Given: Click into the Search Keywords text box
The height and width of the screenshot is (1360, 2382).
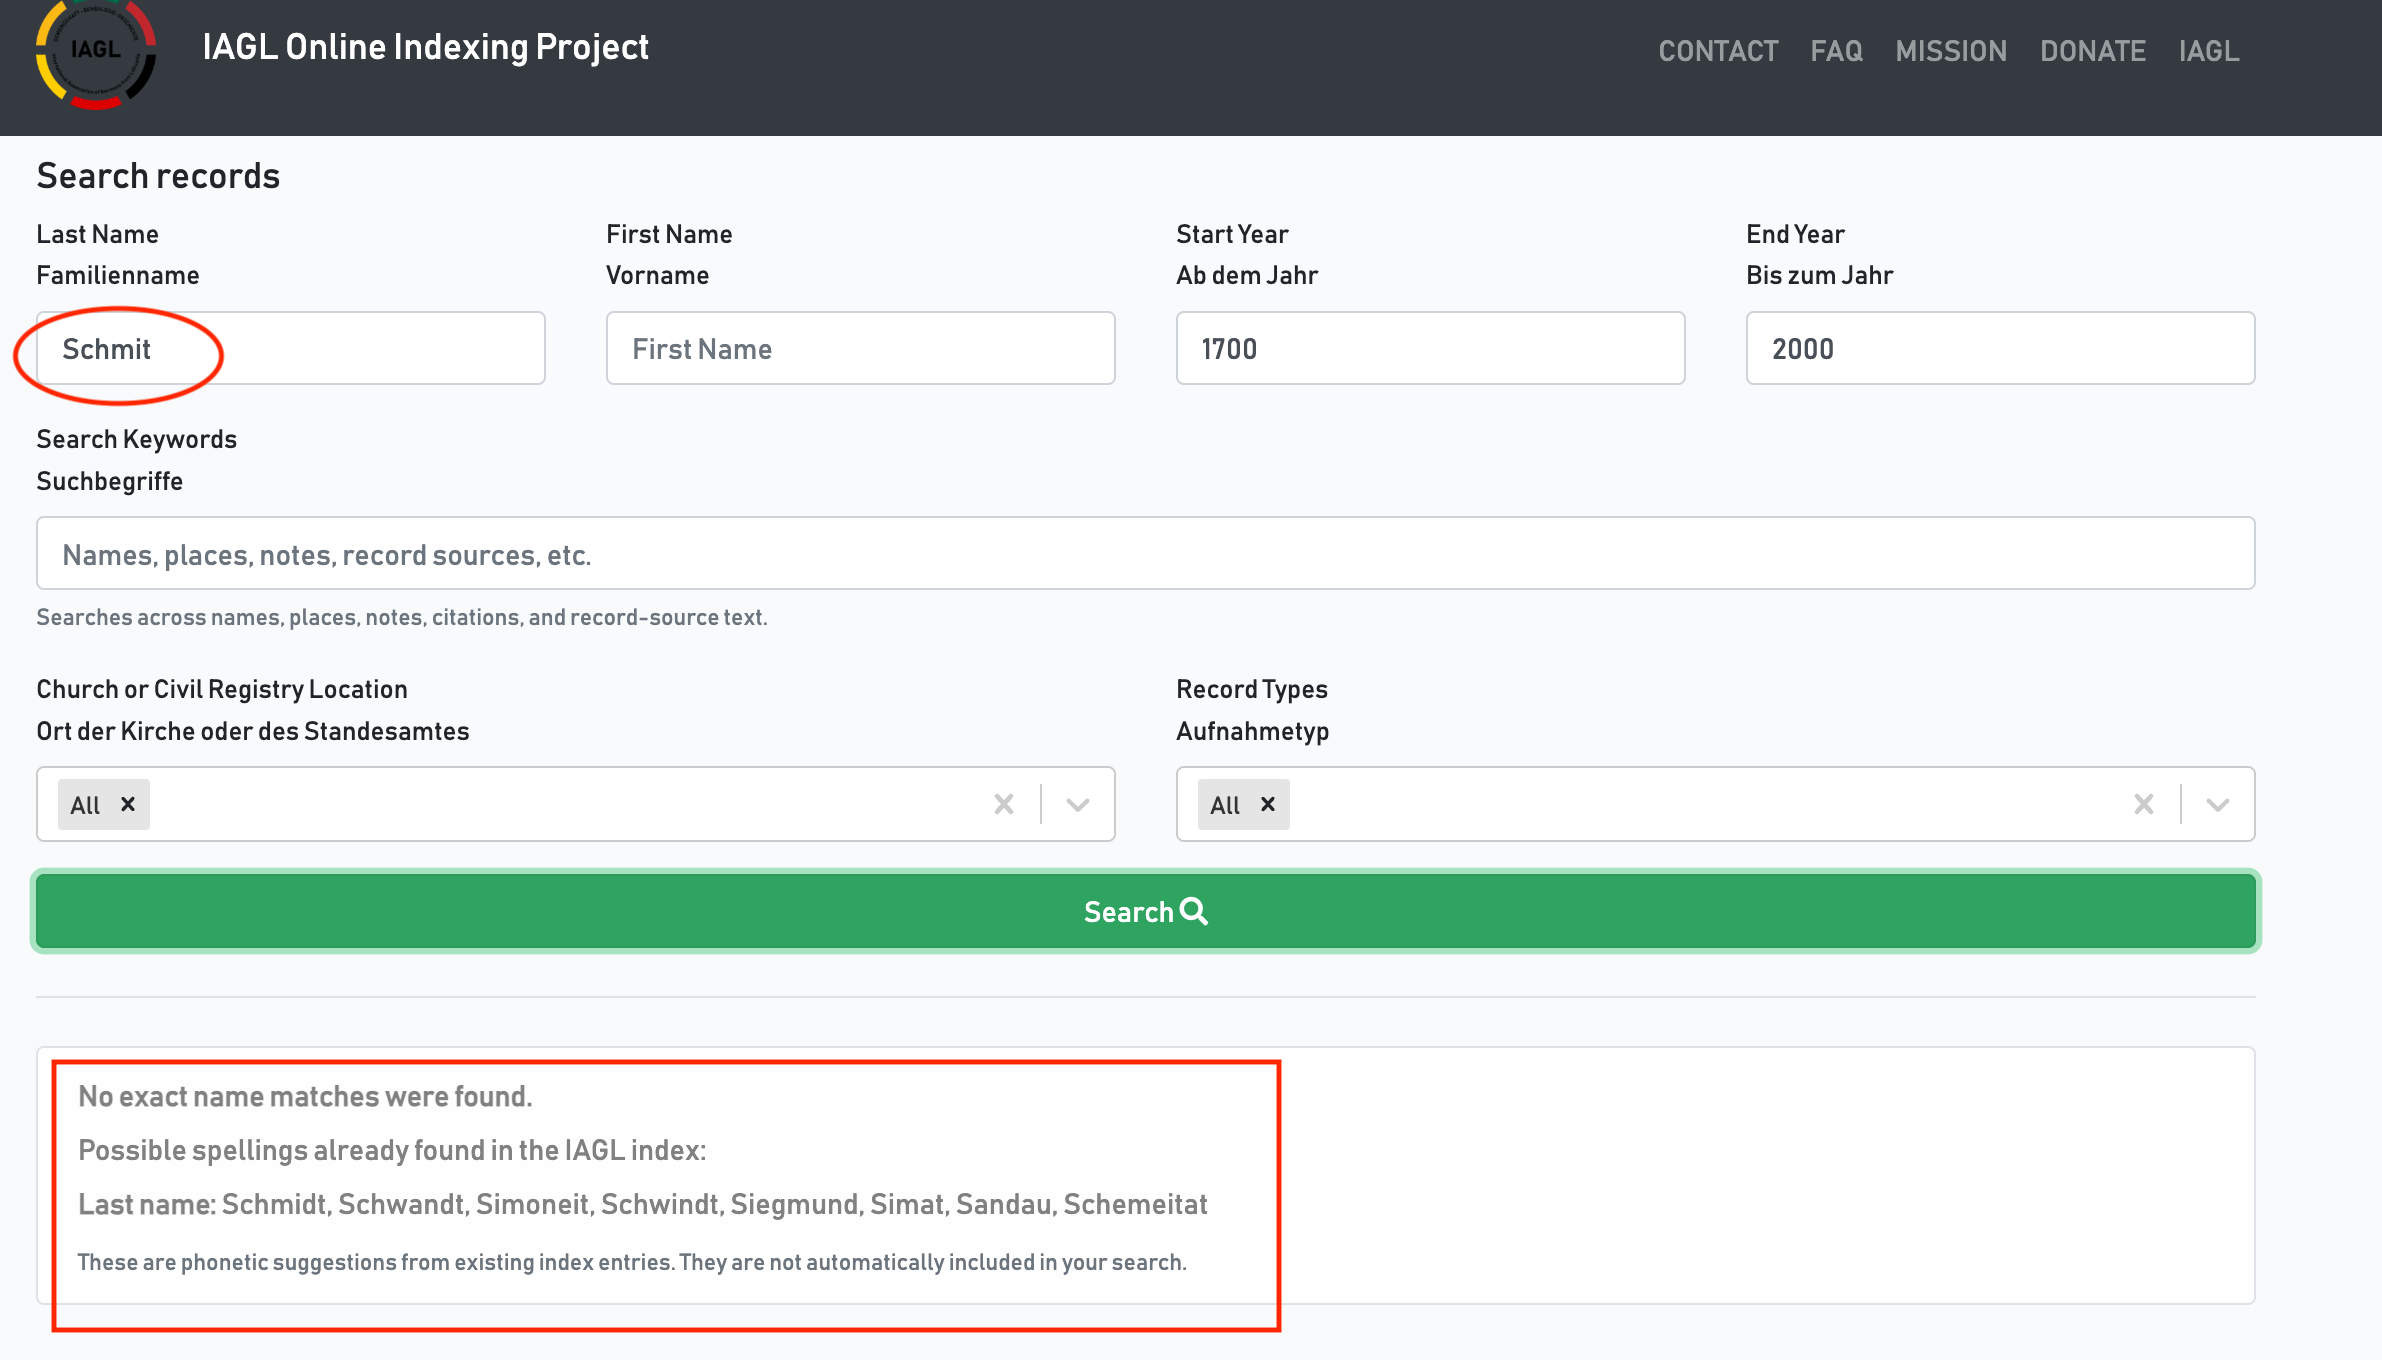Looking at the screenshot, I should (1146, 553).
